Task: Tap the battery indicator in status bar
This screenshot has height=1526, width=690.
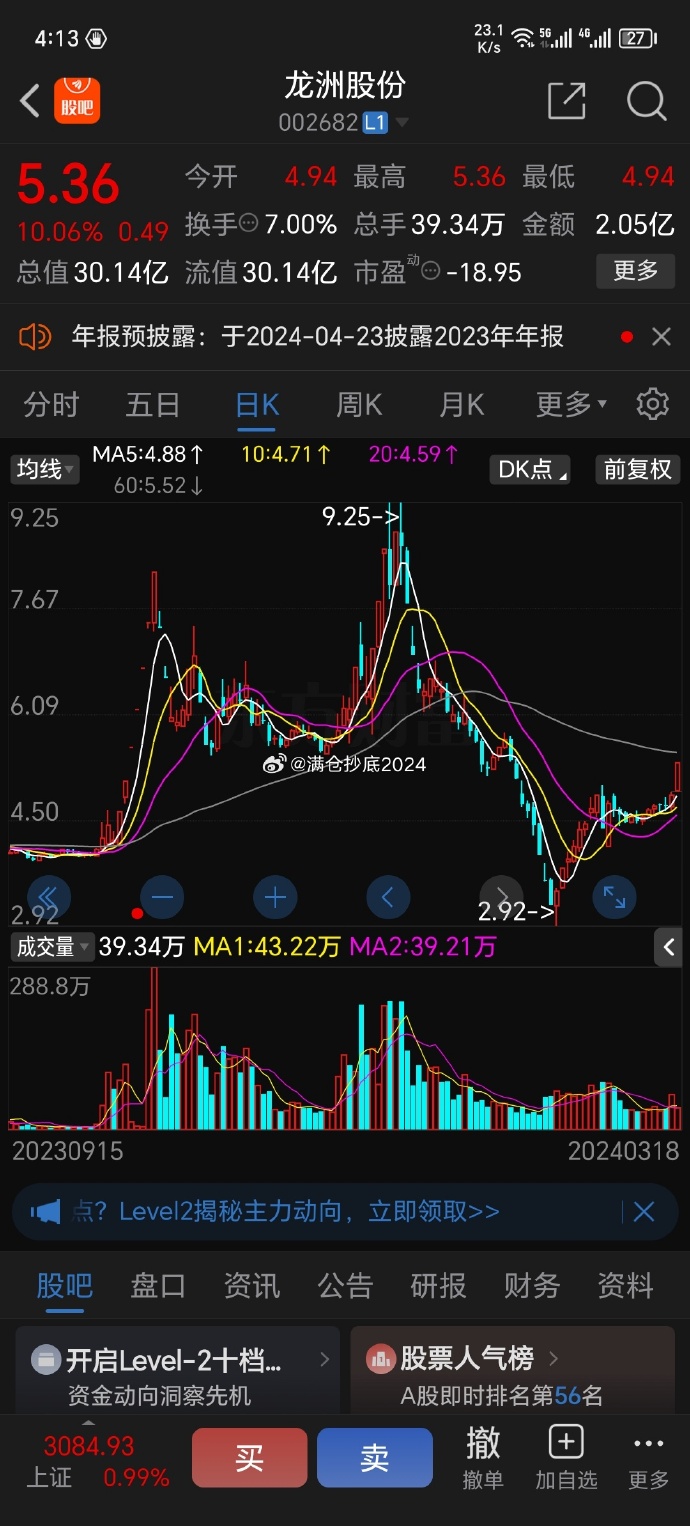Action: (x=637, y=39)
